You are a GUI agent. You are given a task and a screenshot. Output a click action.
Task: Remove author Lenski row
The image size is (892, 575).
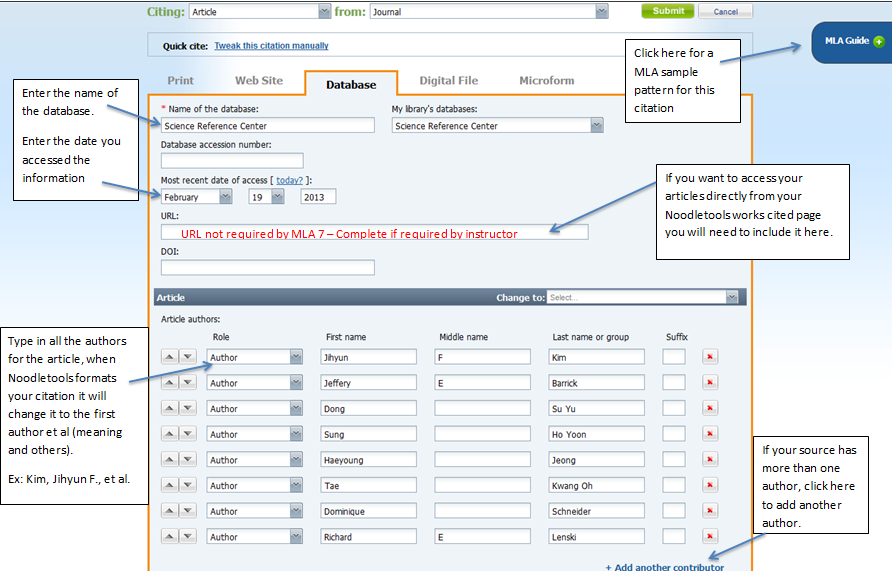coord(710,536)
